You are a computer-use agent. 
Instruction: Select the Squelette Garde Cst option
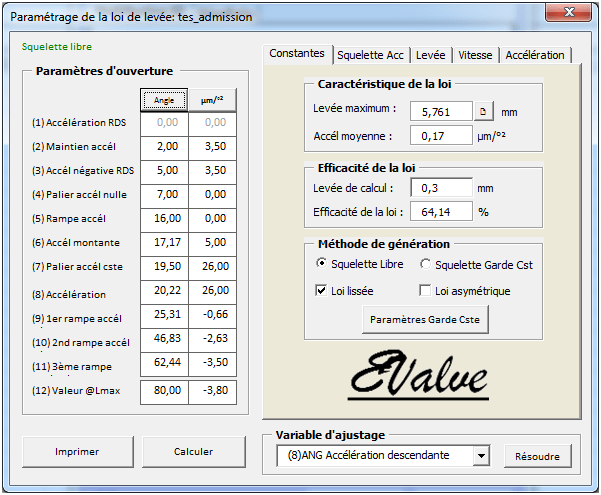pyautogui.click(x=425, y=264)
